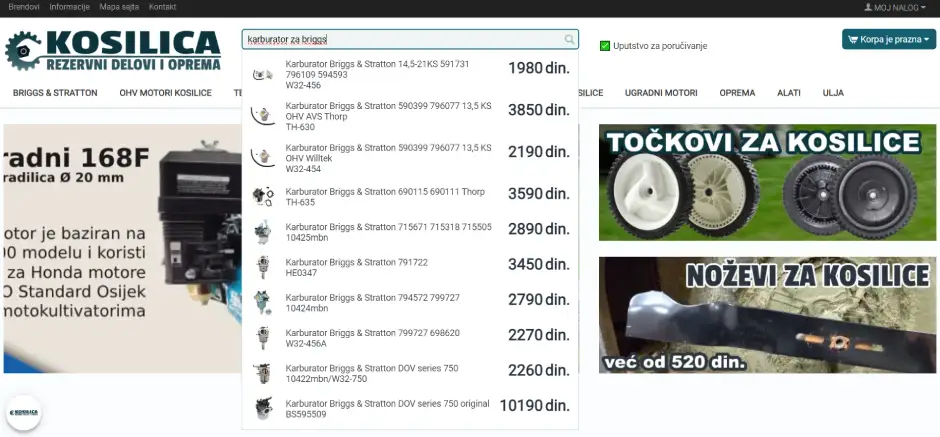Select result Karburator 13,5 KS OHV AVS Thorp
The height and width of the screenshot is (437, 940).
pos(388,111)
